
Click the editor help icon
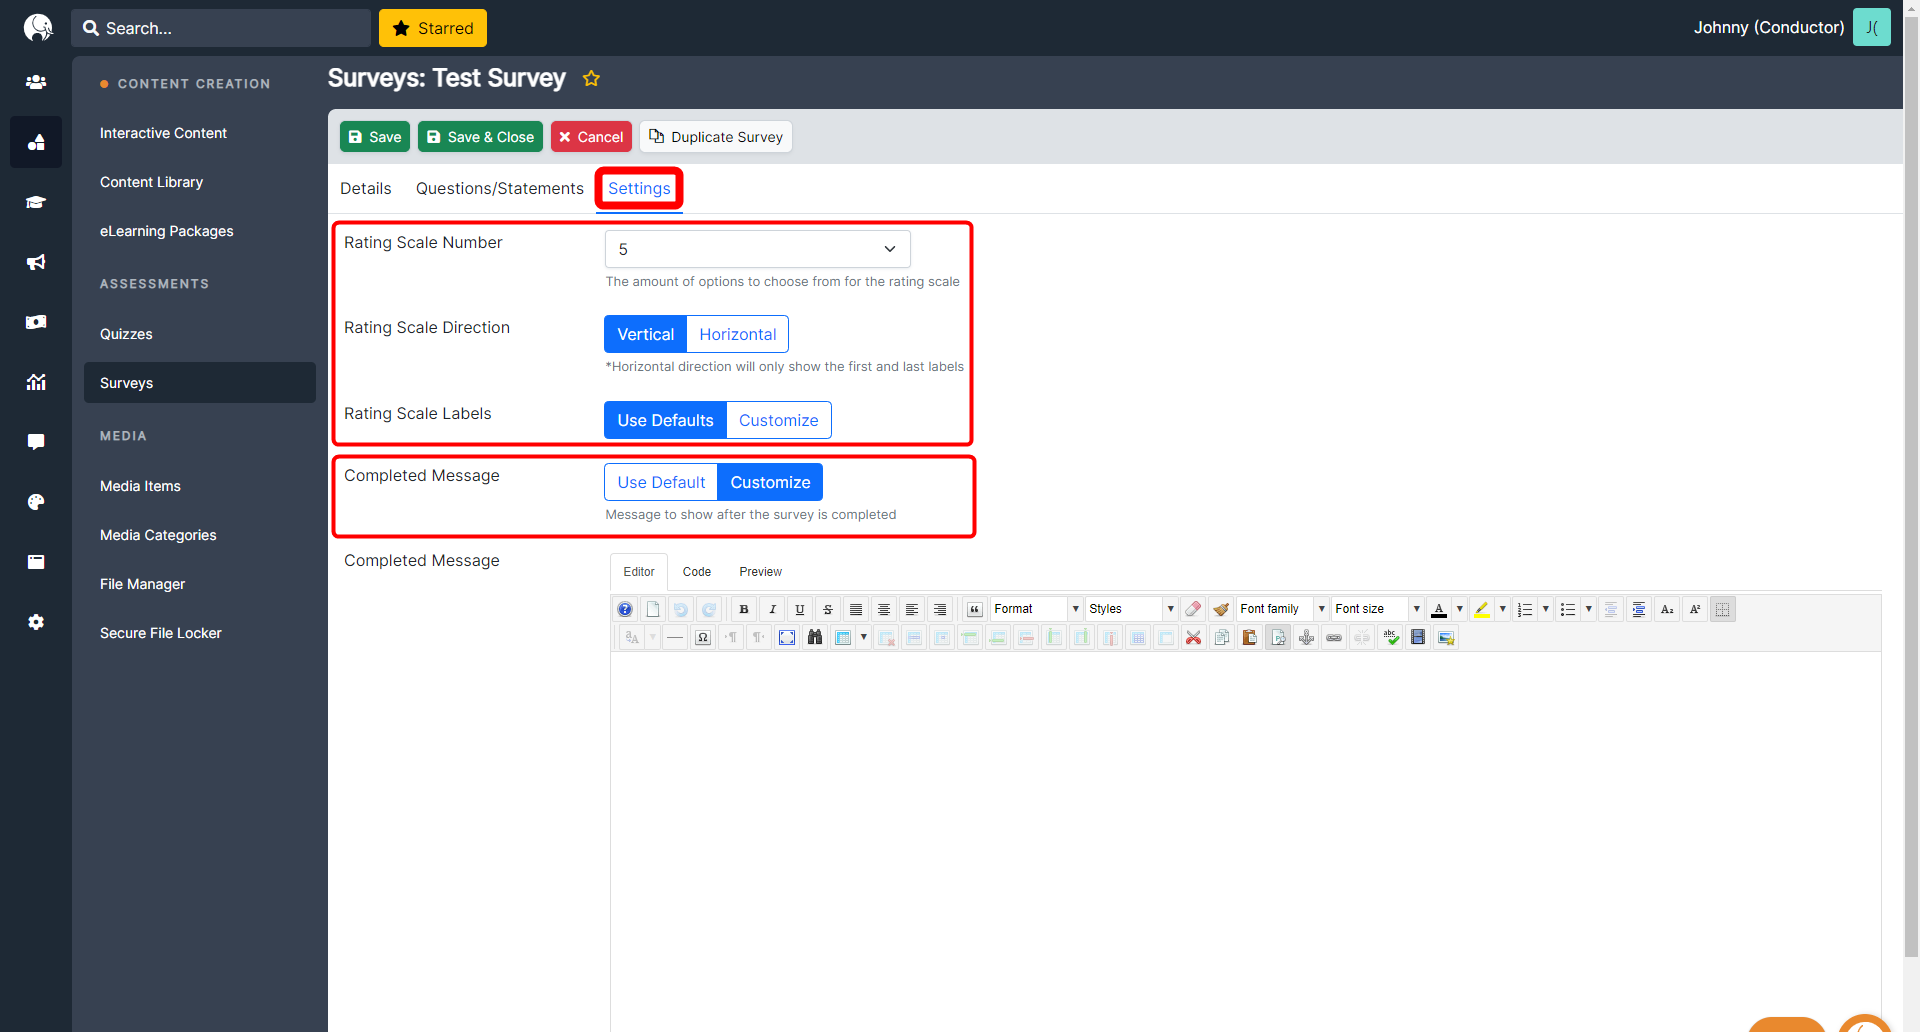(x=625, y=609)
